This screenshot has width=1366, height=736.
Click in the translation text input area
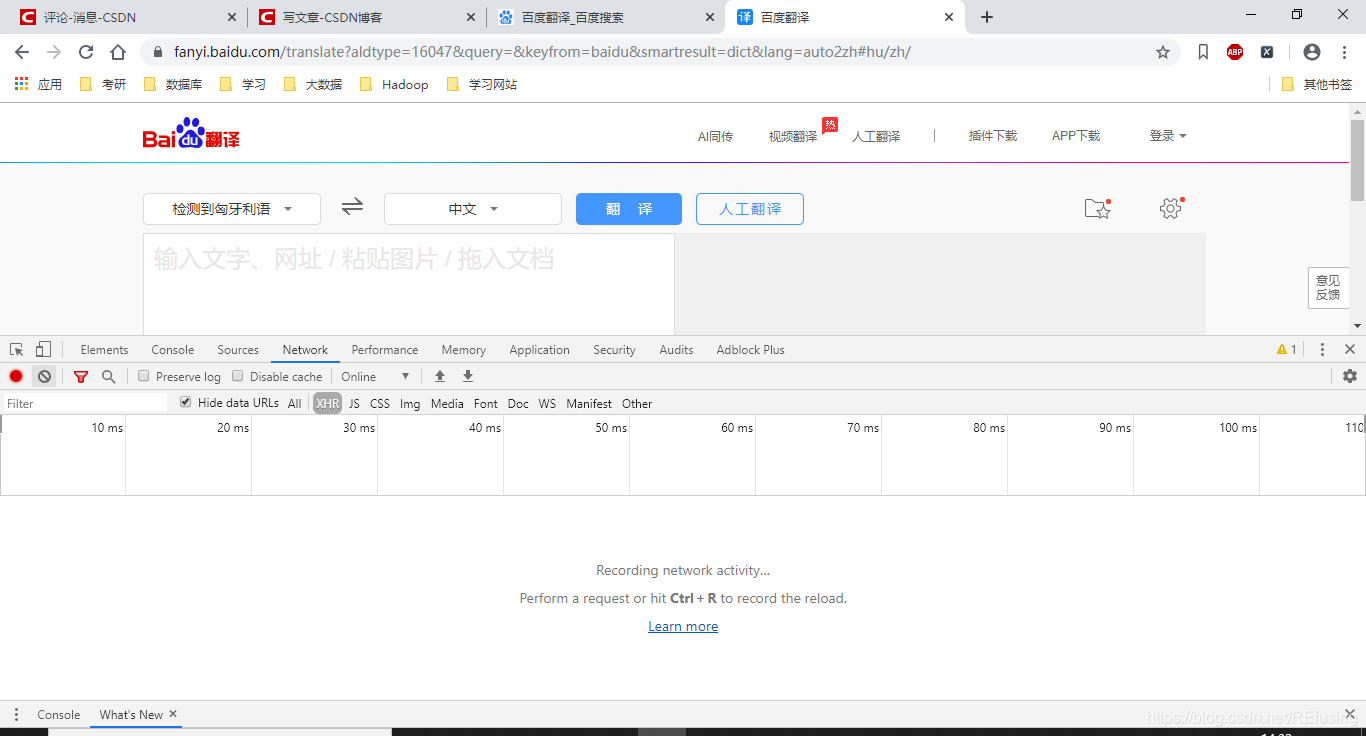[409, 284]
